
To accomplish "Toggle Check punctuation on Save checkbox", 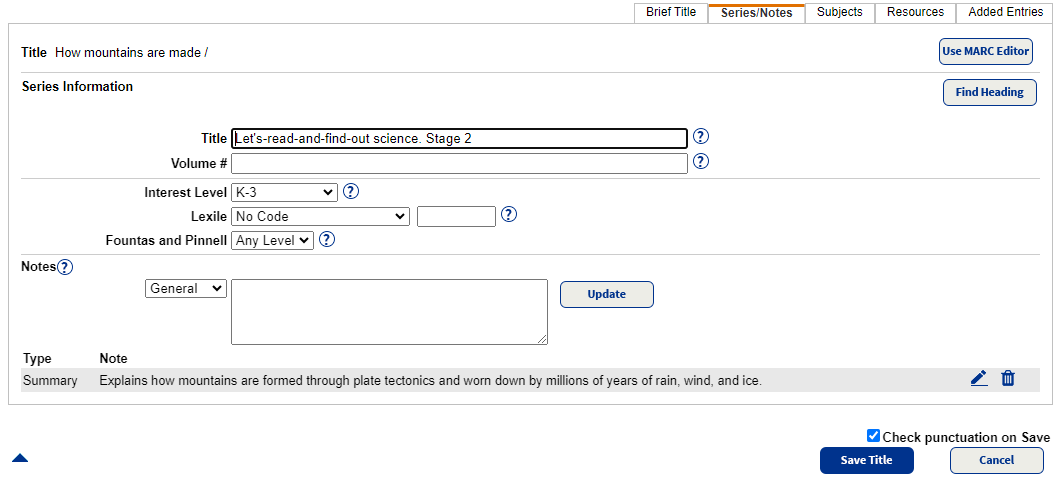I will coord(873,436).
